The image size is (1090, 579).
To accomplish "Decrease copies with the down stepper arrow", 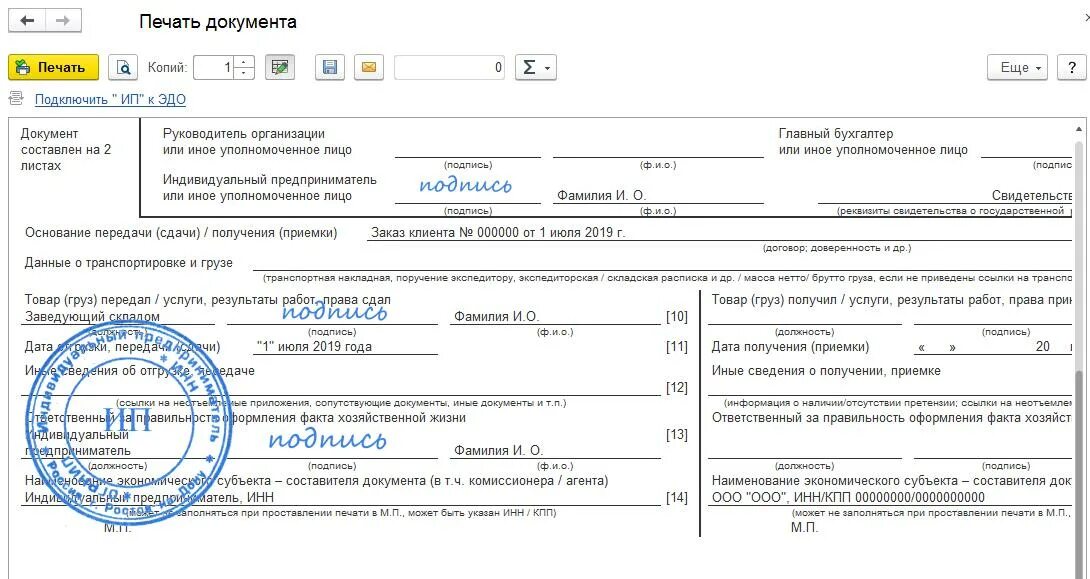I will pyautogui.click(x=244, y=74).
